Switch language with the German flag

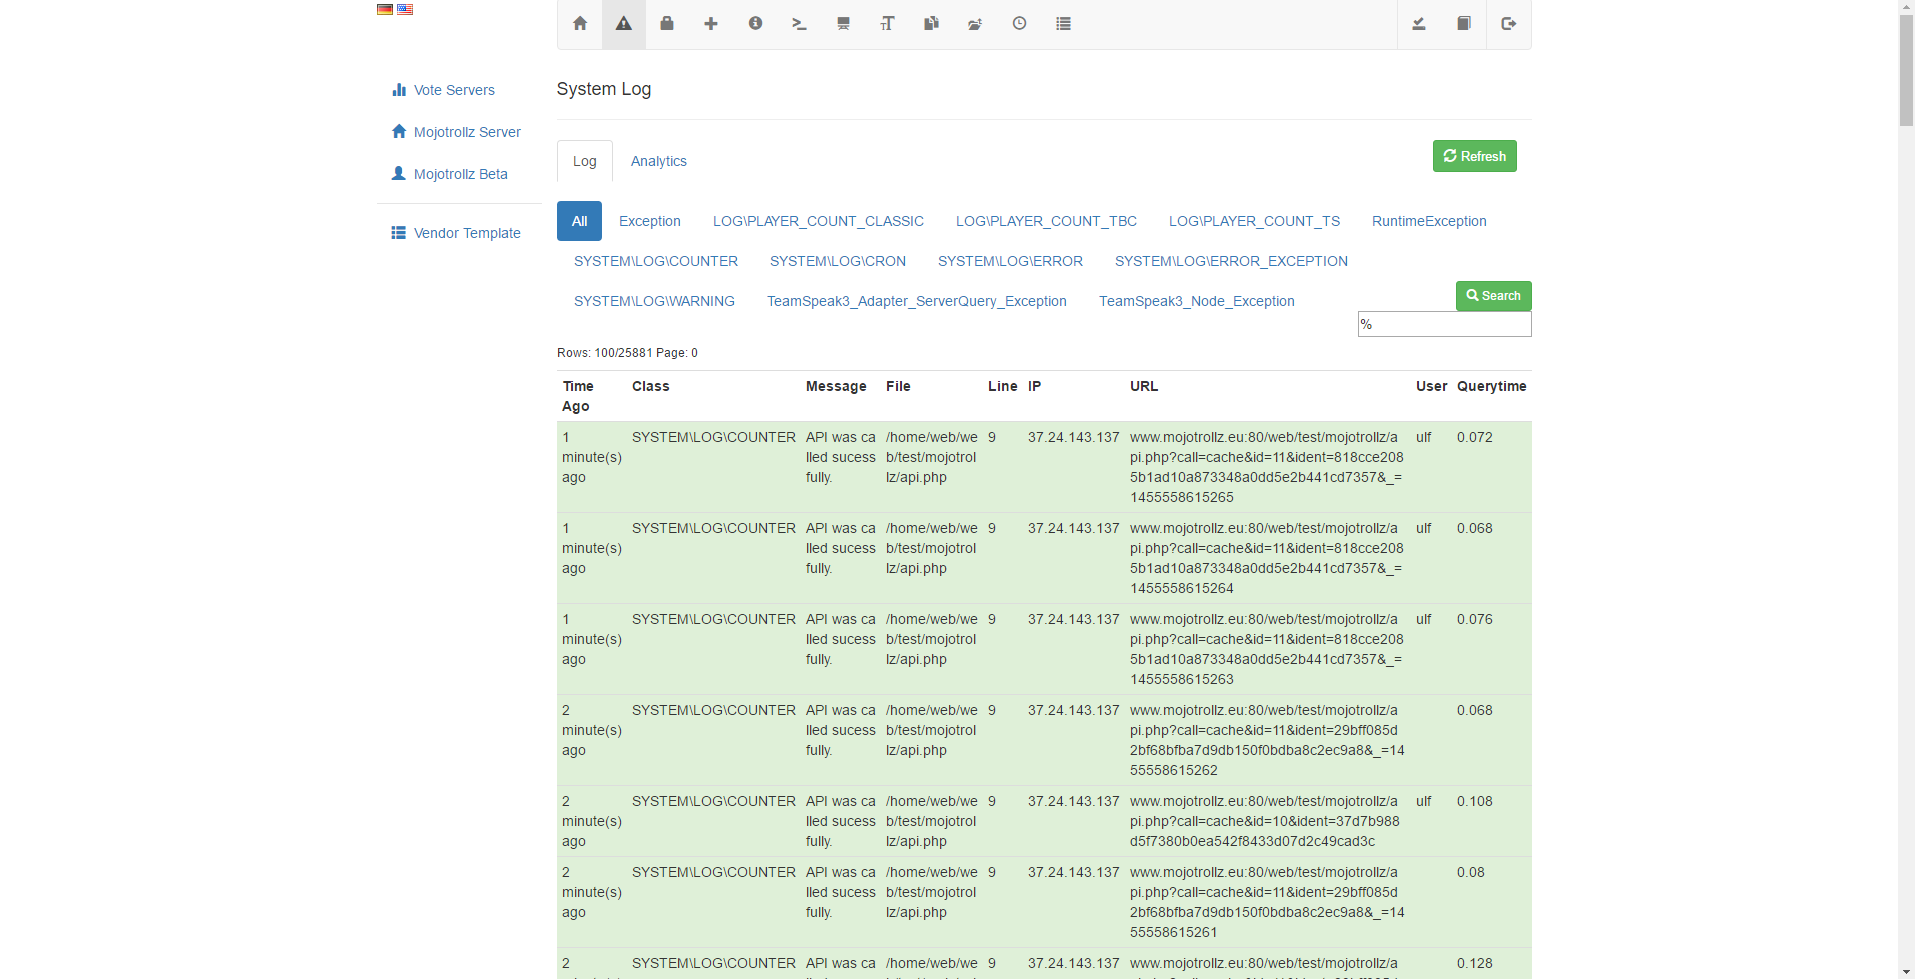click(x=385, y=9)
